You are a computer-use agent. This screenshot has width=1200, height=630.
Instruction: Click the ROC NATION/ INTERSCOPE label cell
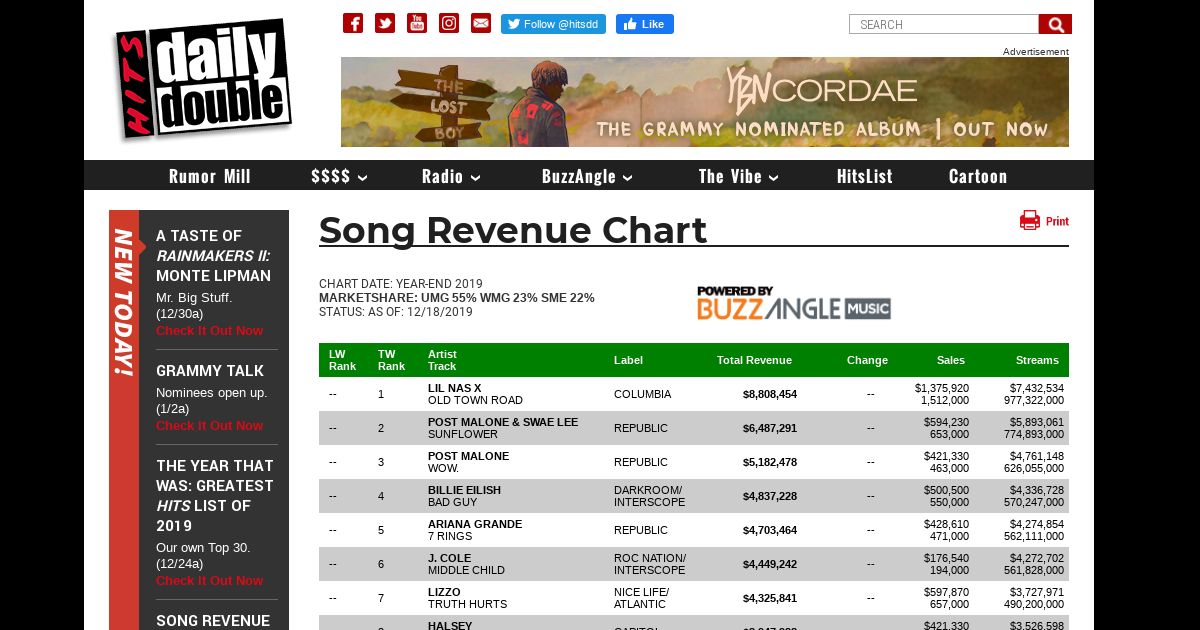[650, 564]
